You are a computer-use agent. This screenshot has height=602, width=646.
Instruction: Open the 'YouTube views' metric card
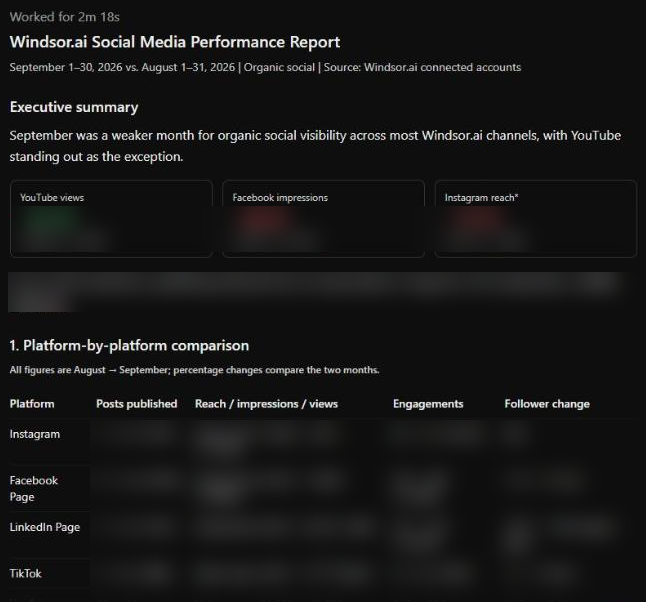[x=111, y=219]
